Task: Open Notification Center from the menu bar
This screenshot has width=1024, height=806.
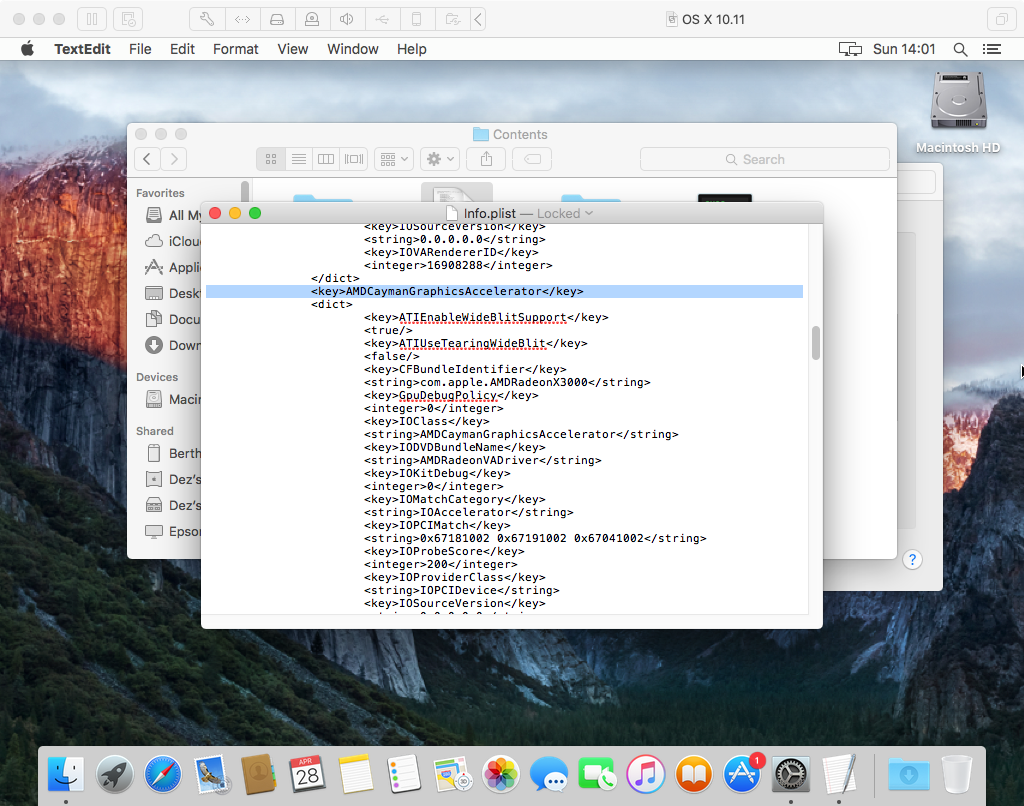Action: 991,49
